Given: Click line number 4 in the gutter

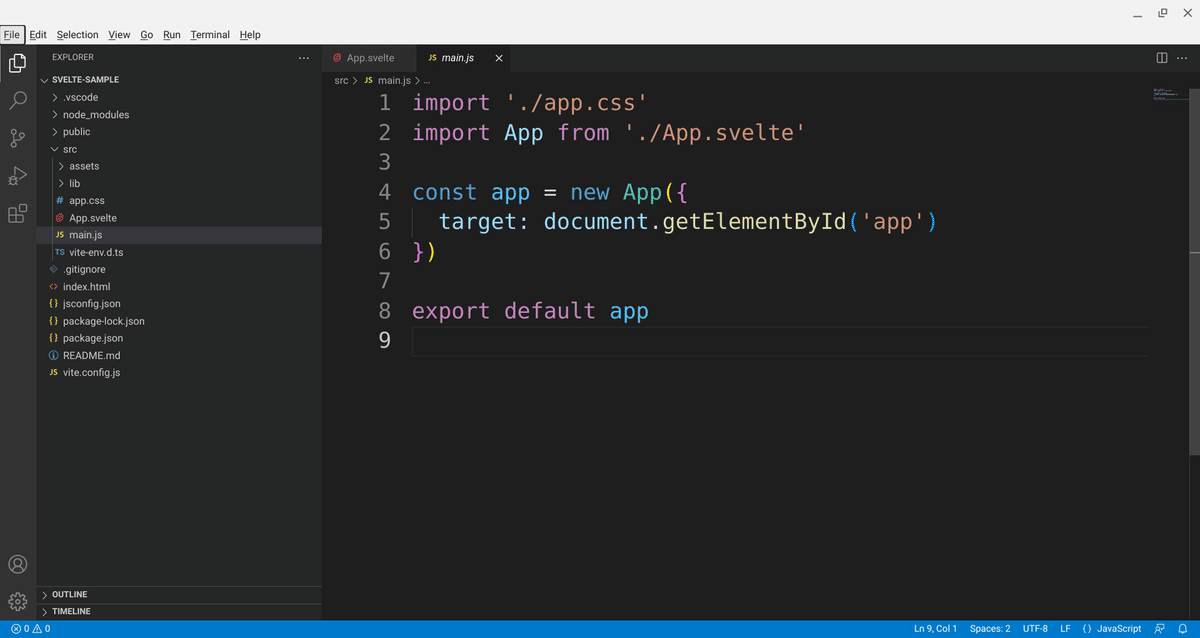Looking at the screenshot, I should 385,192.
